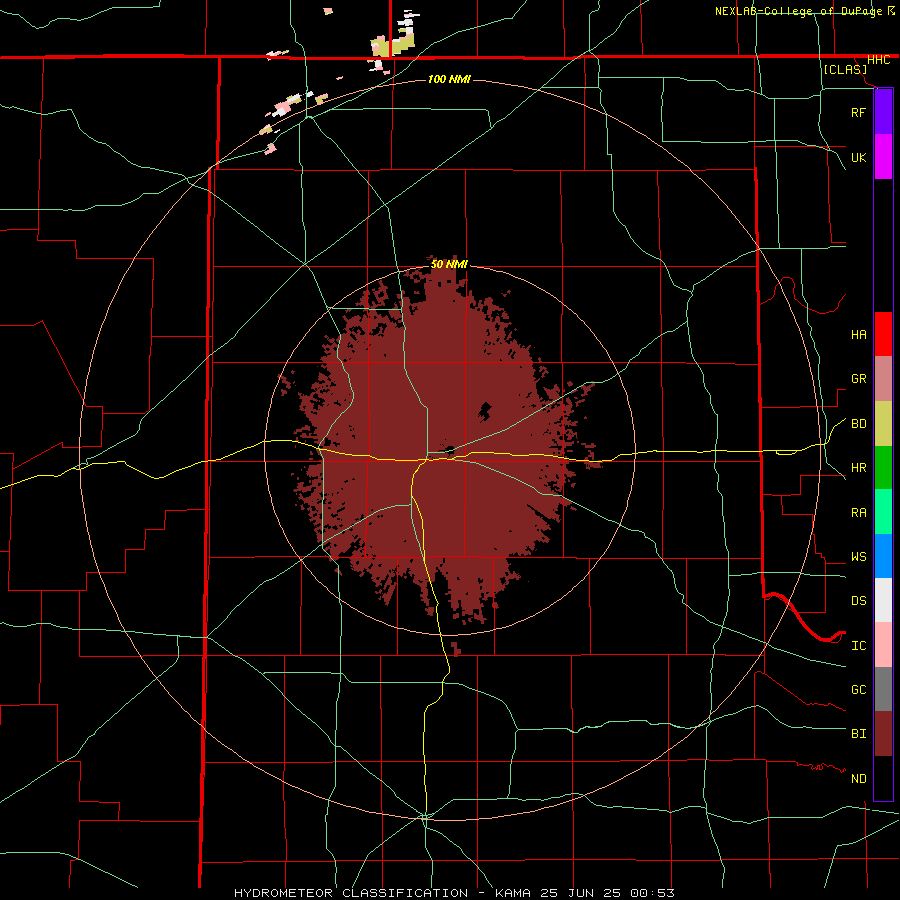The width and height of the screenshot is (900, 900).
Task: Click the dark gap northeast of radar site
Action: tap(485, 411)
